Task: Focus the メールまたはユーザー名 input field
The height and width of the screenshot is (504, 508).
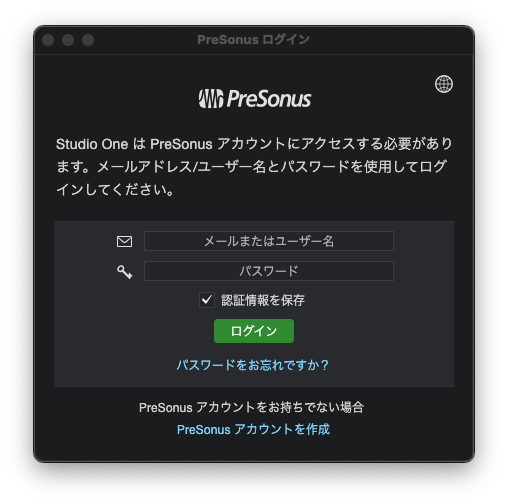Action: coord(269,241)
